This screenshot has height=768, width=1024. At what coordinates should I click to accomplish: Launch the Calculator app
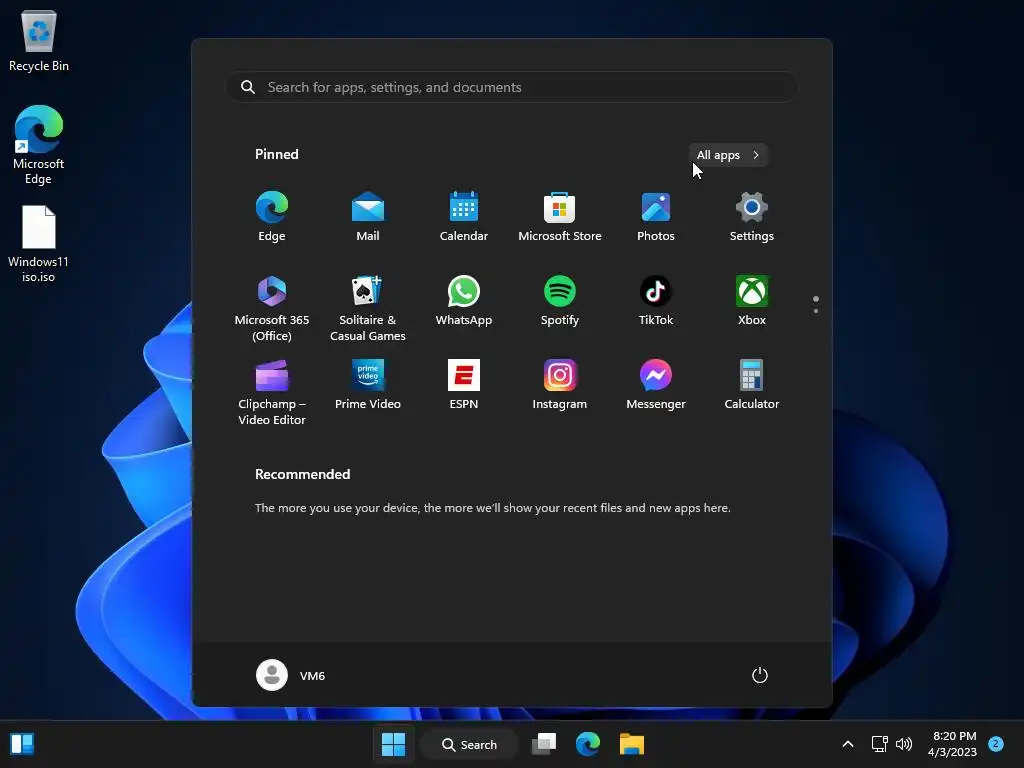752,385
